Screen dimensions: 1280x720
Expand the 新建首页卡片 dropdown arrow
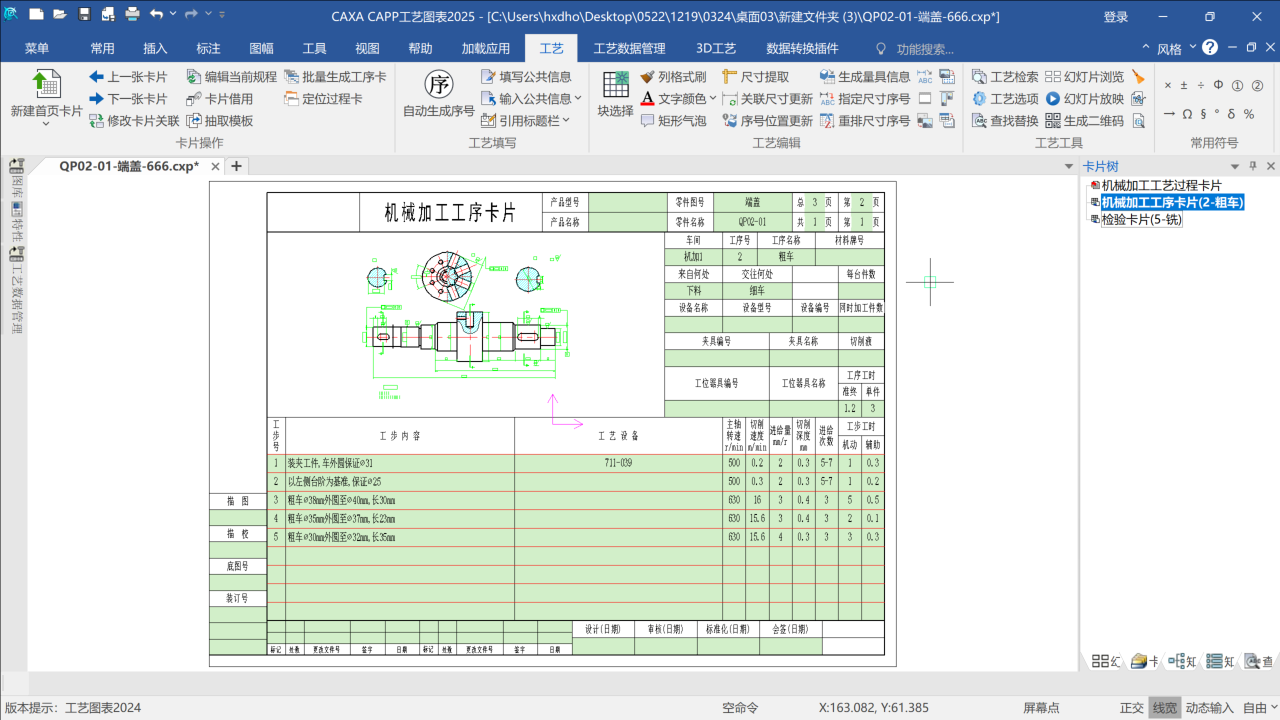coord(46,125)
